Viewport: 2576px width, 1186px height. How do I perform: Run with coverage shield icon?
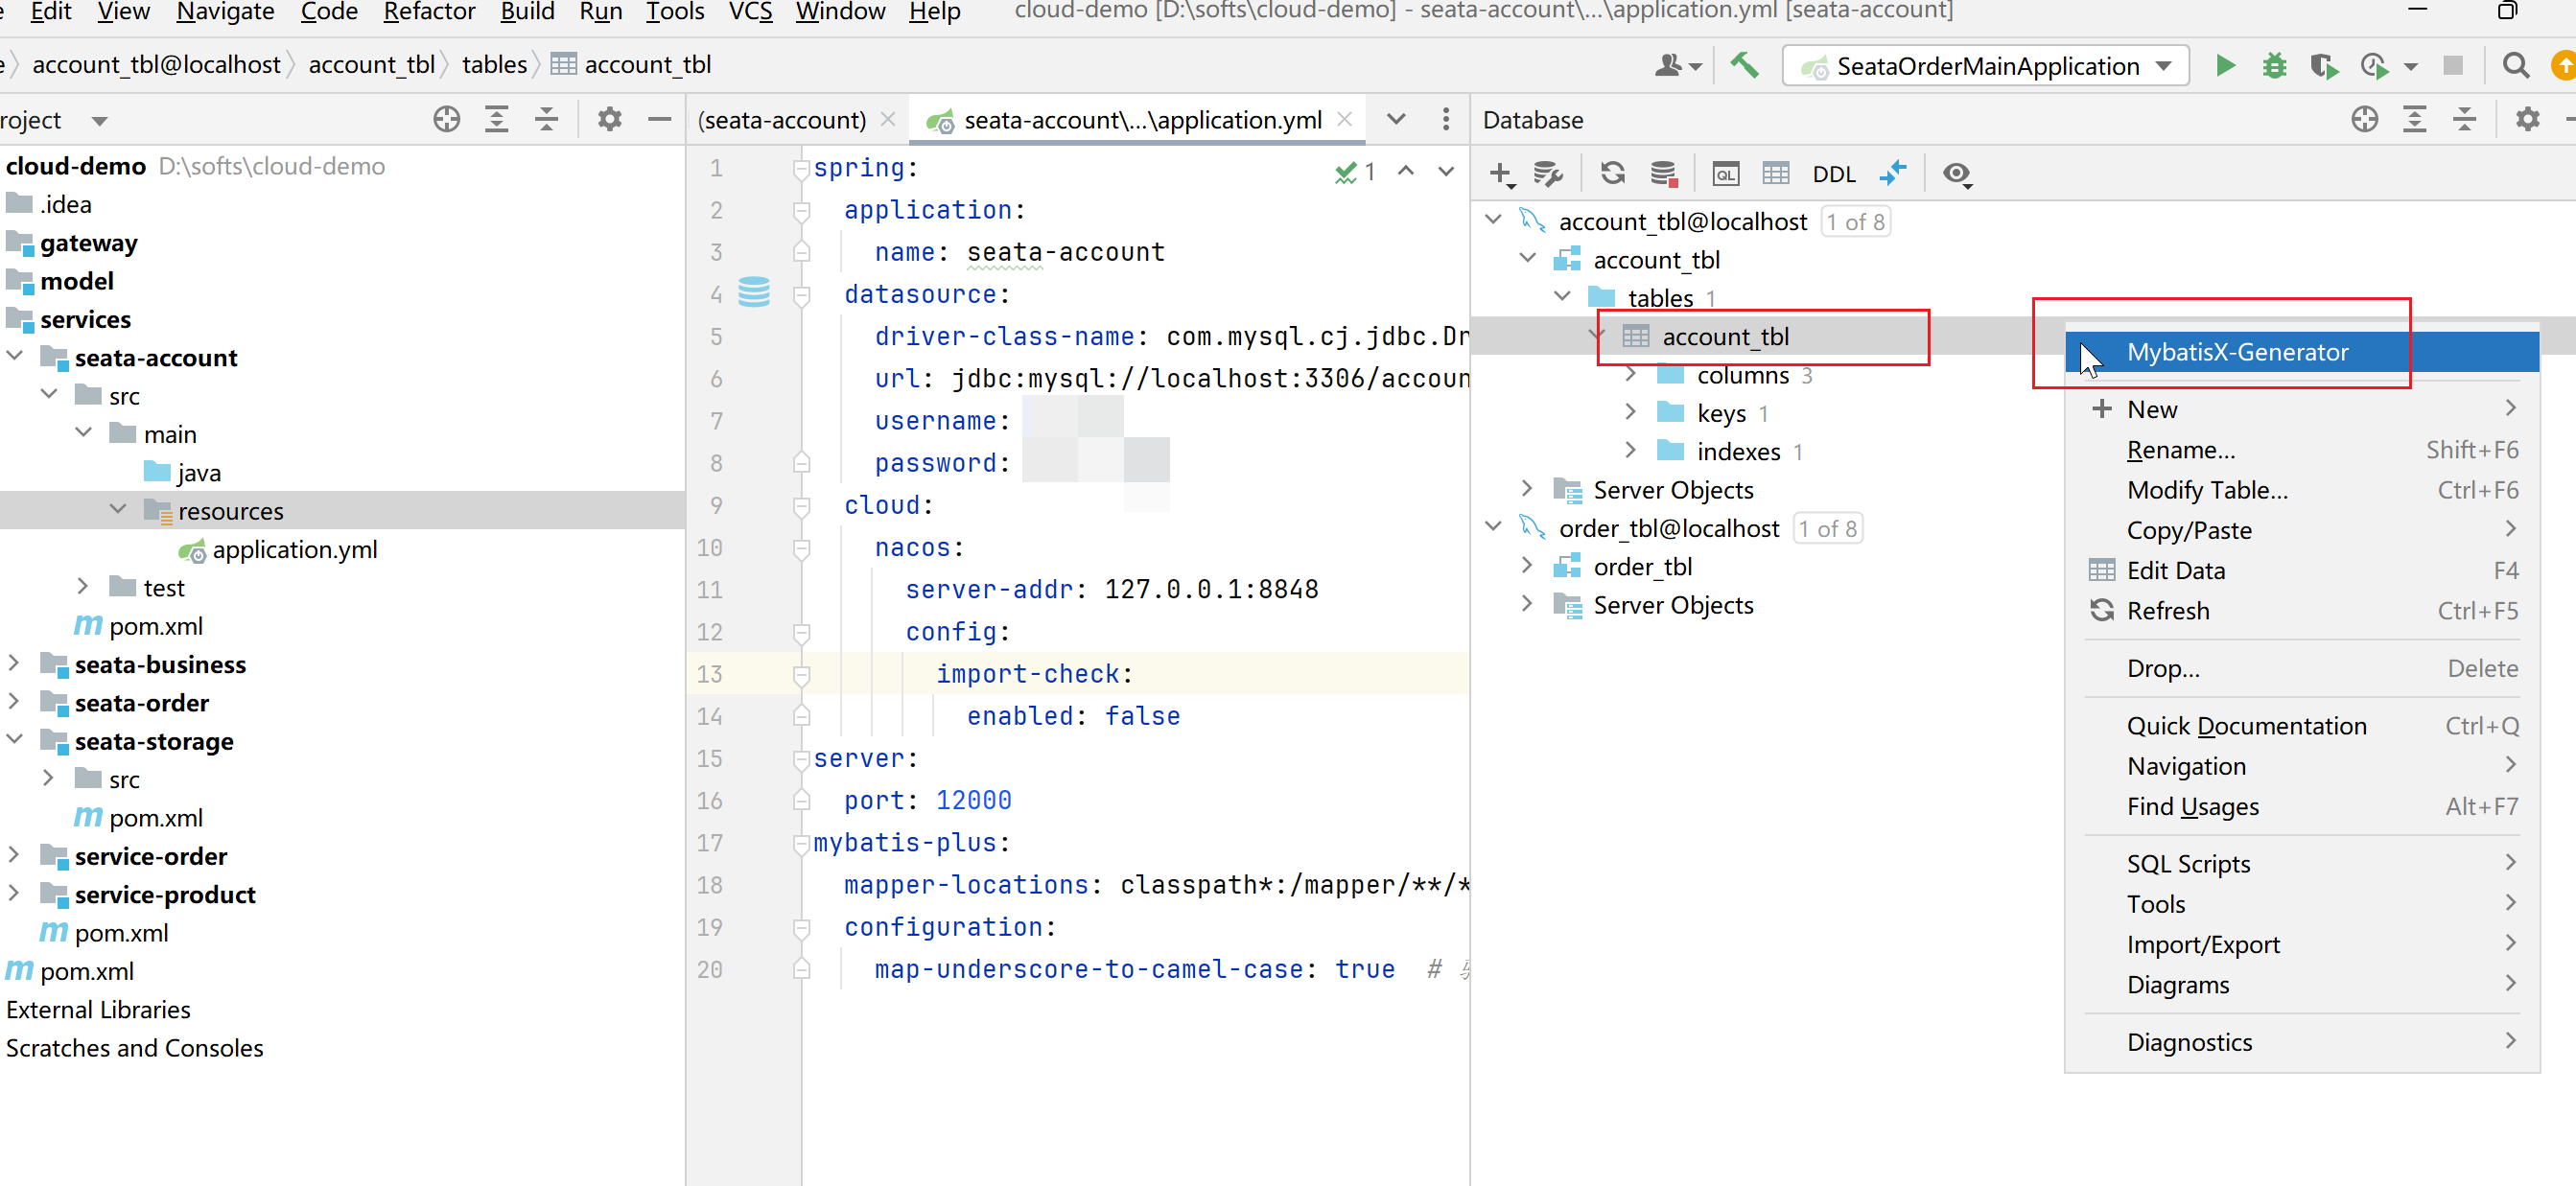pyautogui.click(x=2324, y=66)
